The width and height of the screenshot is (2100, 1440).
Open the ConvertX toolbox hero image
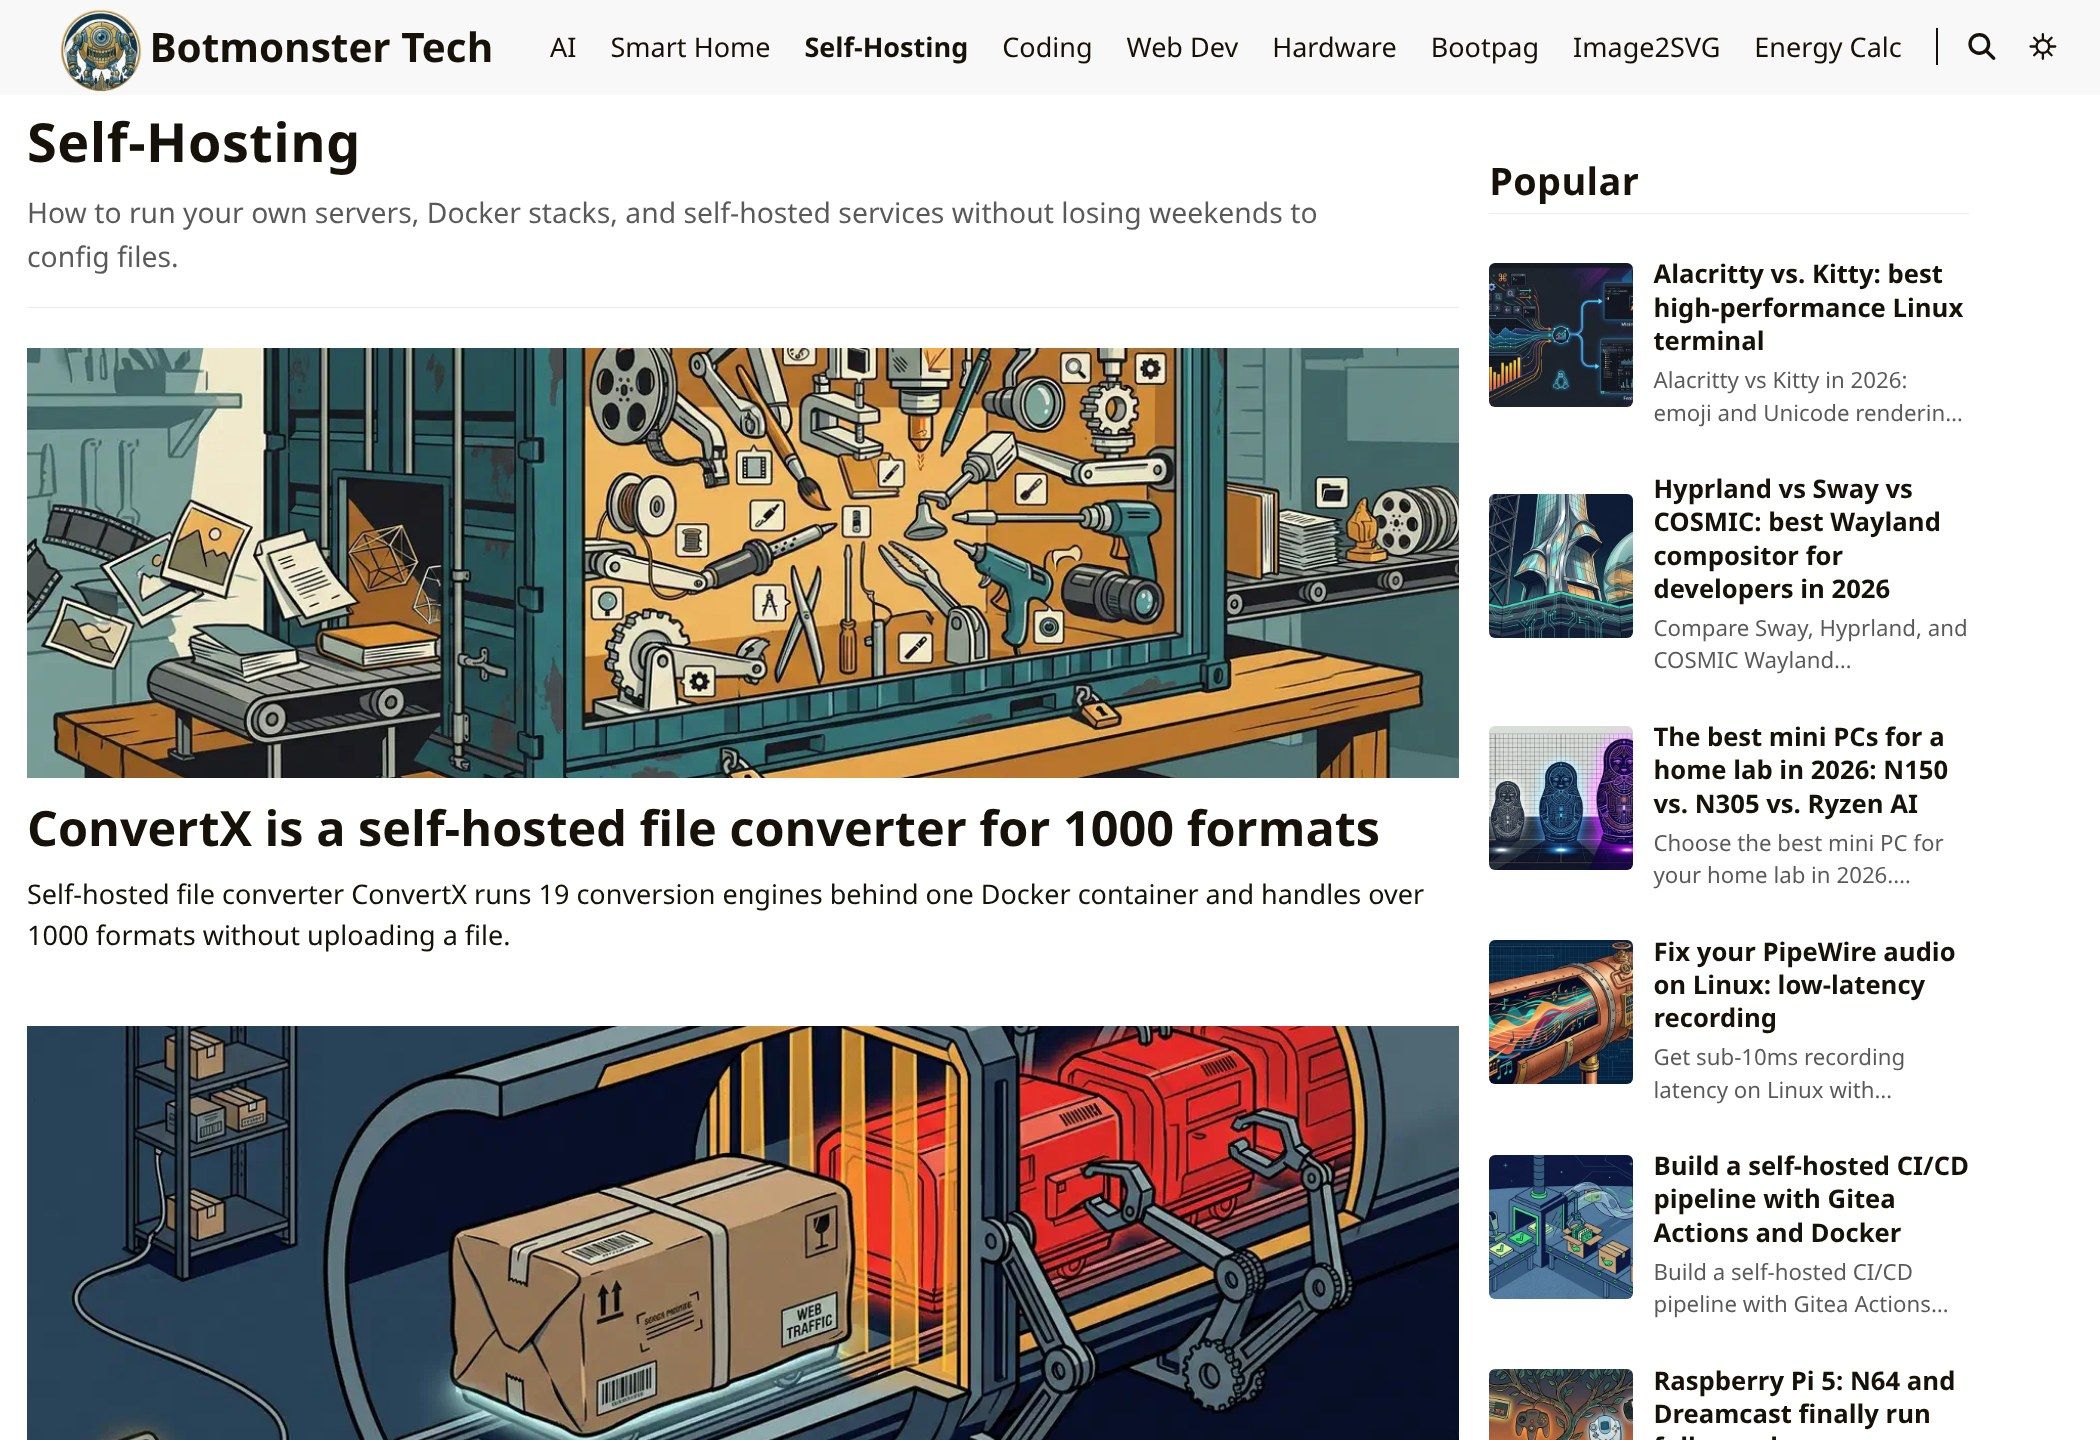click(743, 563)
